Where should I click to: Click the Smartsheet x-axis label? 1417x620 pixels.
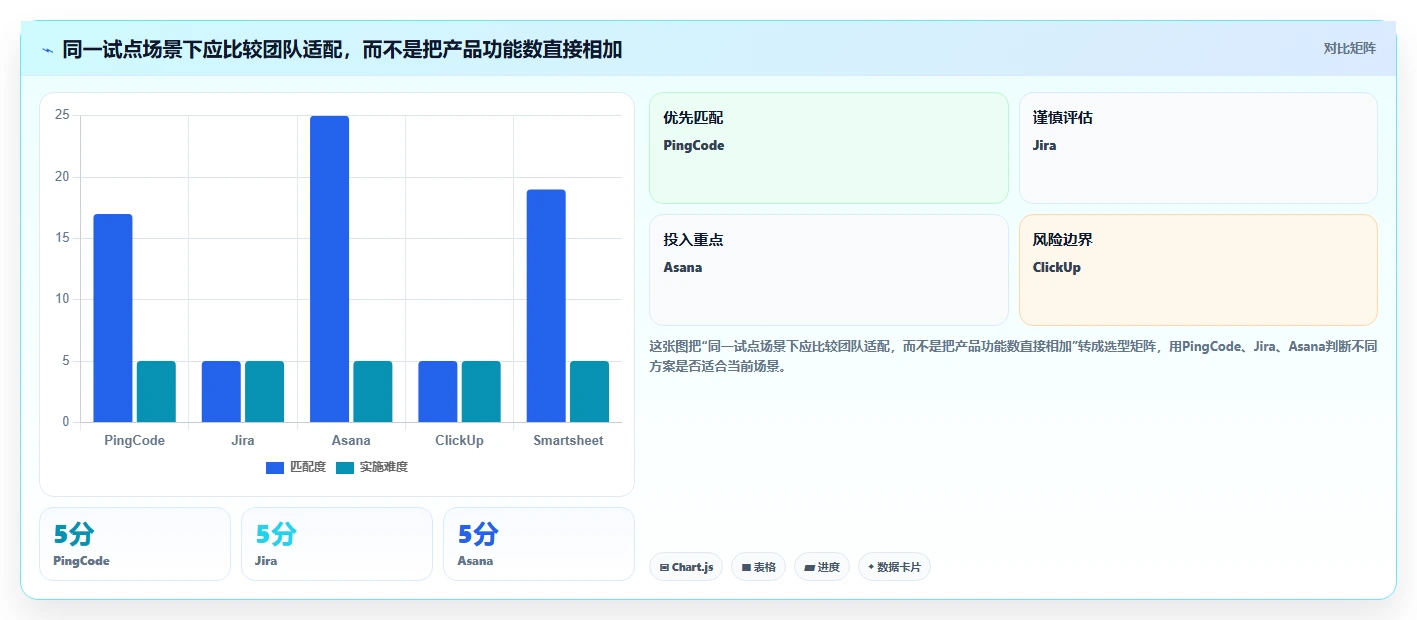(568, 440)
